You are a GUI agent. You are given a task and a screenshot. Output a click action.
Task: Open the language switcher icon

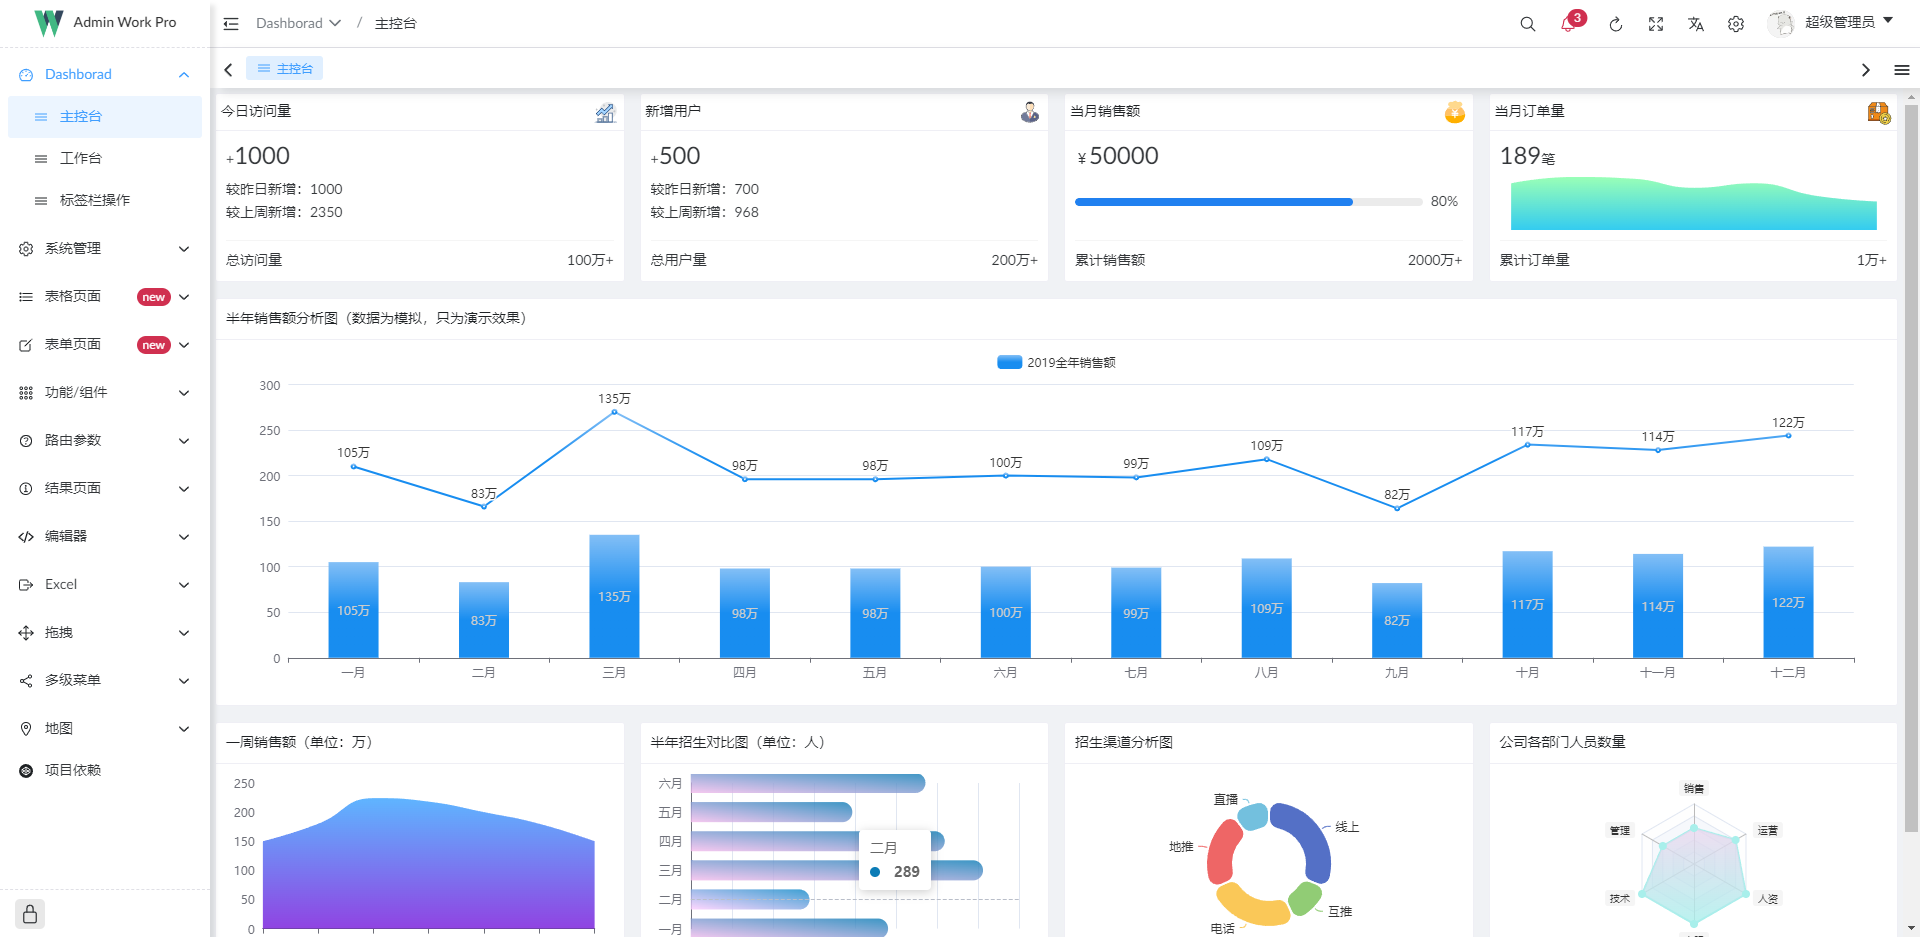coord(1696,23)
